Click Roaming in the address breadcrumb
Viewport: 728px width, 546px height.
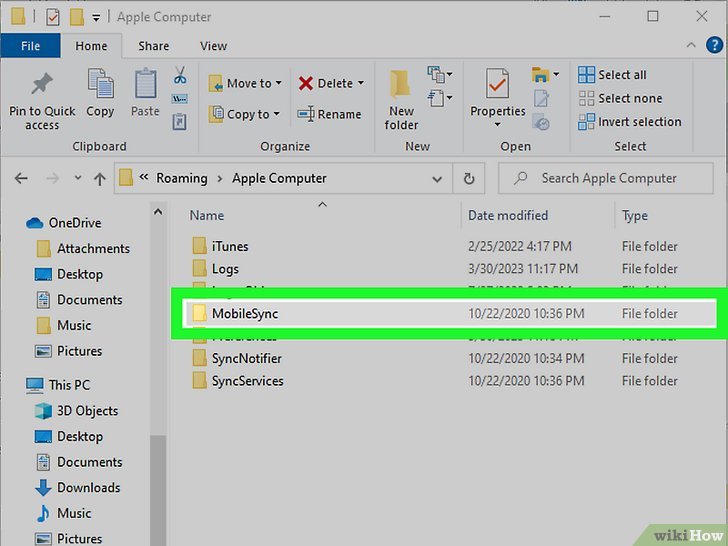[x=182, y=178]
